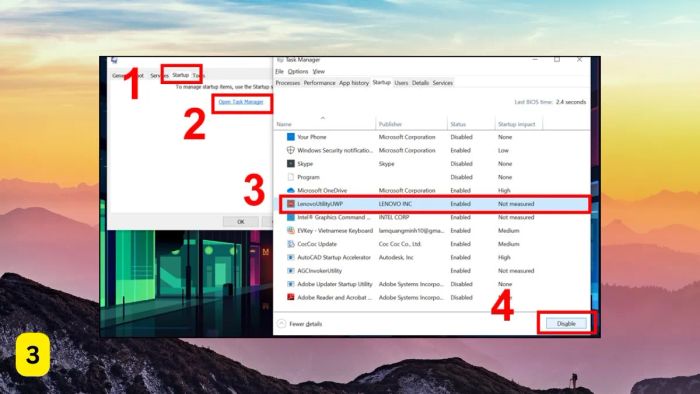Click the Windows Security shield icon
Viewport: 700px width, 394px height.
coord(291,150)
